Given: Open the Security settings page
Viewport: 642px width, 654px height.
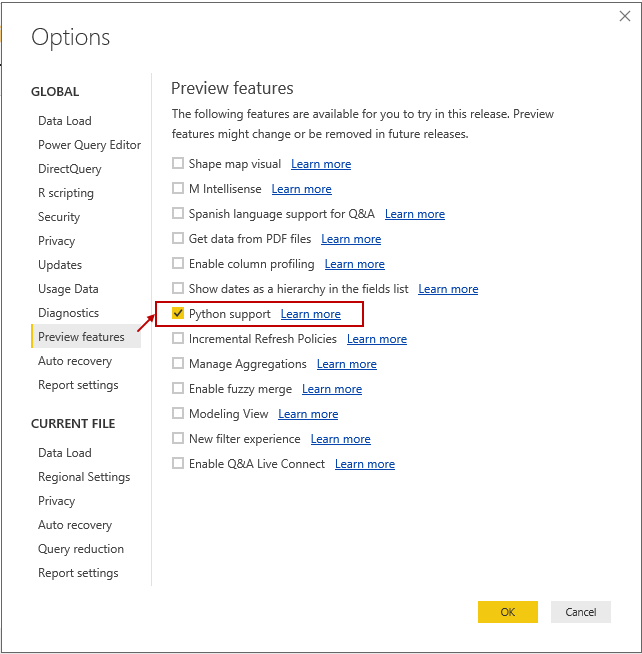Looking at the screenshot, I should click(x=59, y=217).
